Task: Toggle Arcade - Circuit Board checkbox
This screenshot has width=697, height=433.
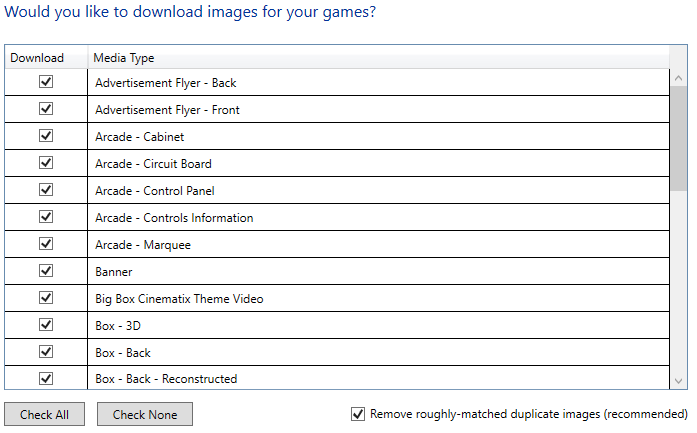Action: 46,163
